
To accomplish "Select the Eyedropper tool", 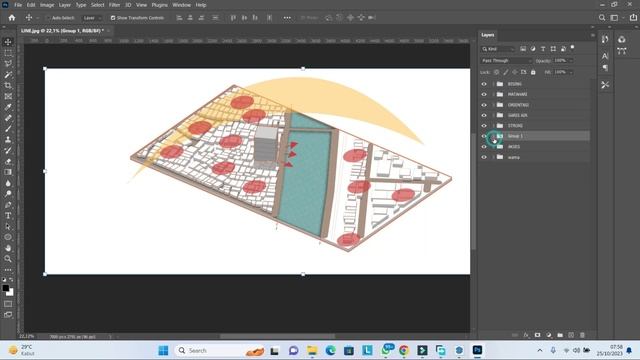I will [x=8, y=107].
